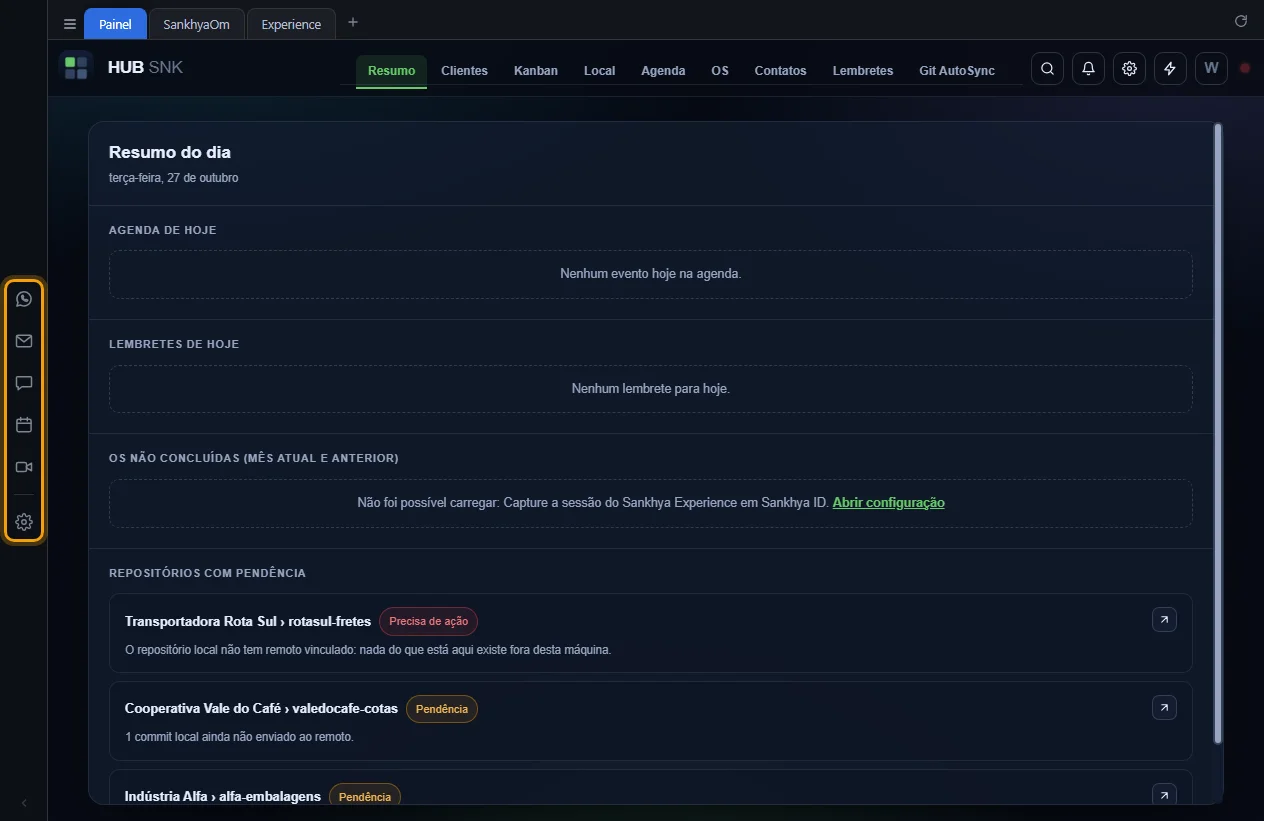The width and height of the screenshot is (1264, 821).
Task: Open the Contatos tab
Action: coord(780,71)
